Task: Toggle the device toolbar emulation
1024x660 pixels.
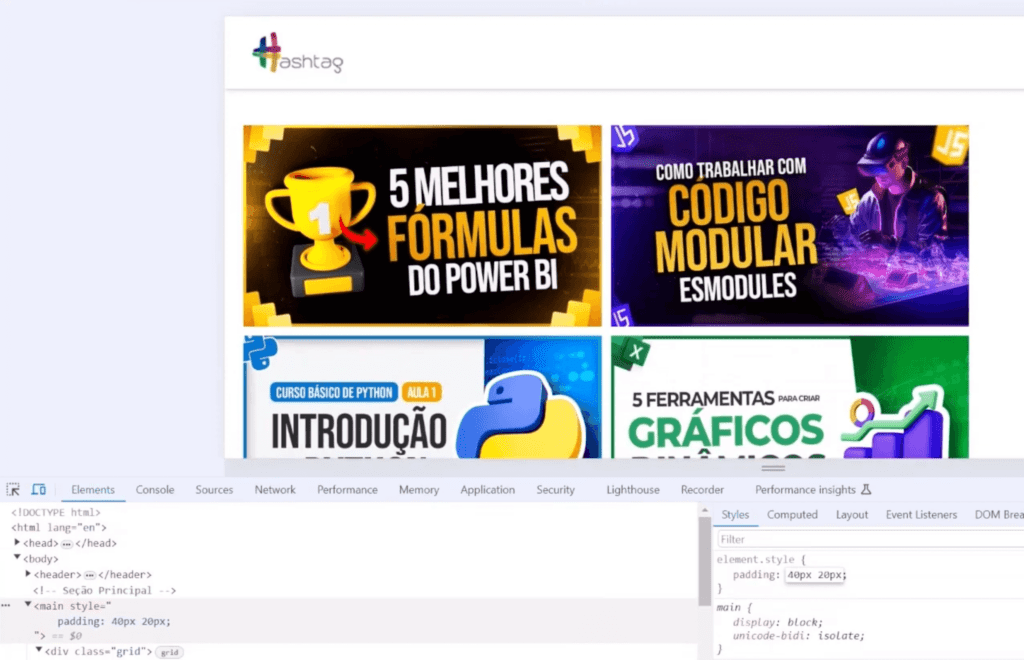Action: pyautogui.click(x=37, y=490)
